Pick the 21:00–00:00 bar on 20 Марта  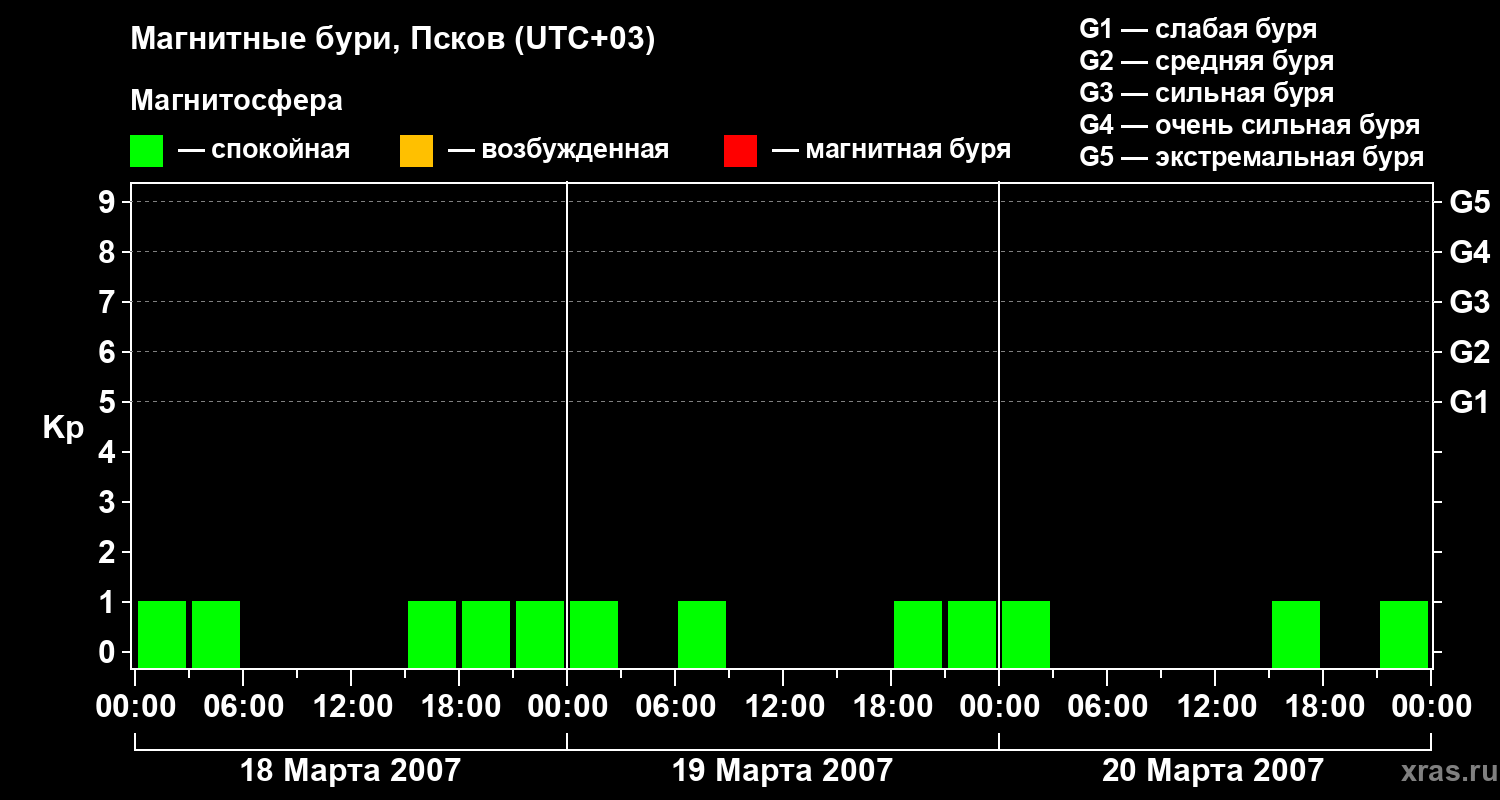pos(1404,634)
